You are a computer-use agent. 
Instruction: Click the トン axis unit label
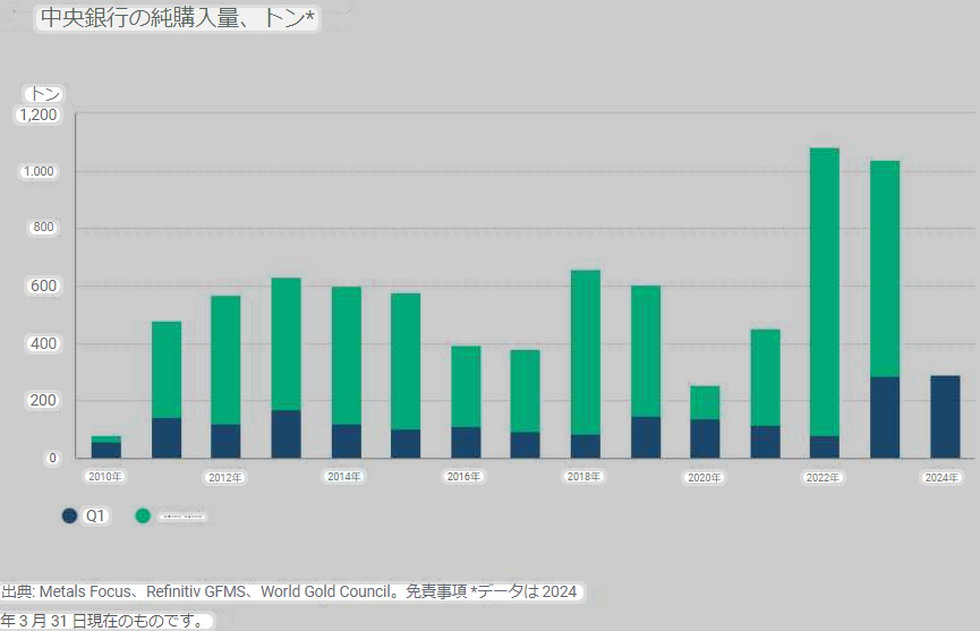(x=44, y=94)
